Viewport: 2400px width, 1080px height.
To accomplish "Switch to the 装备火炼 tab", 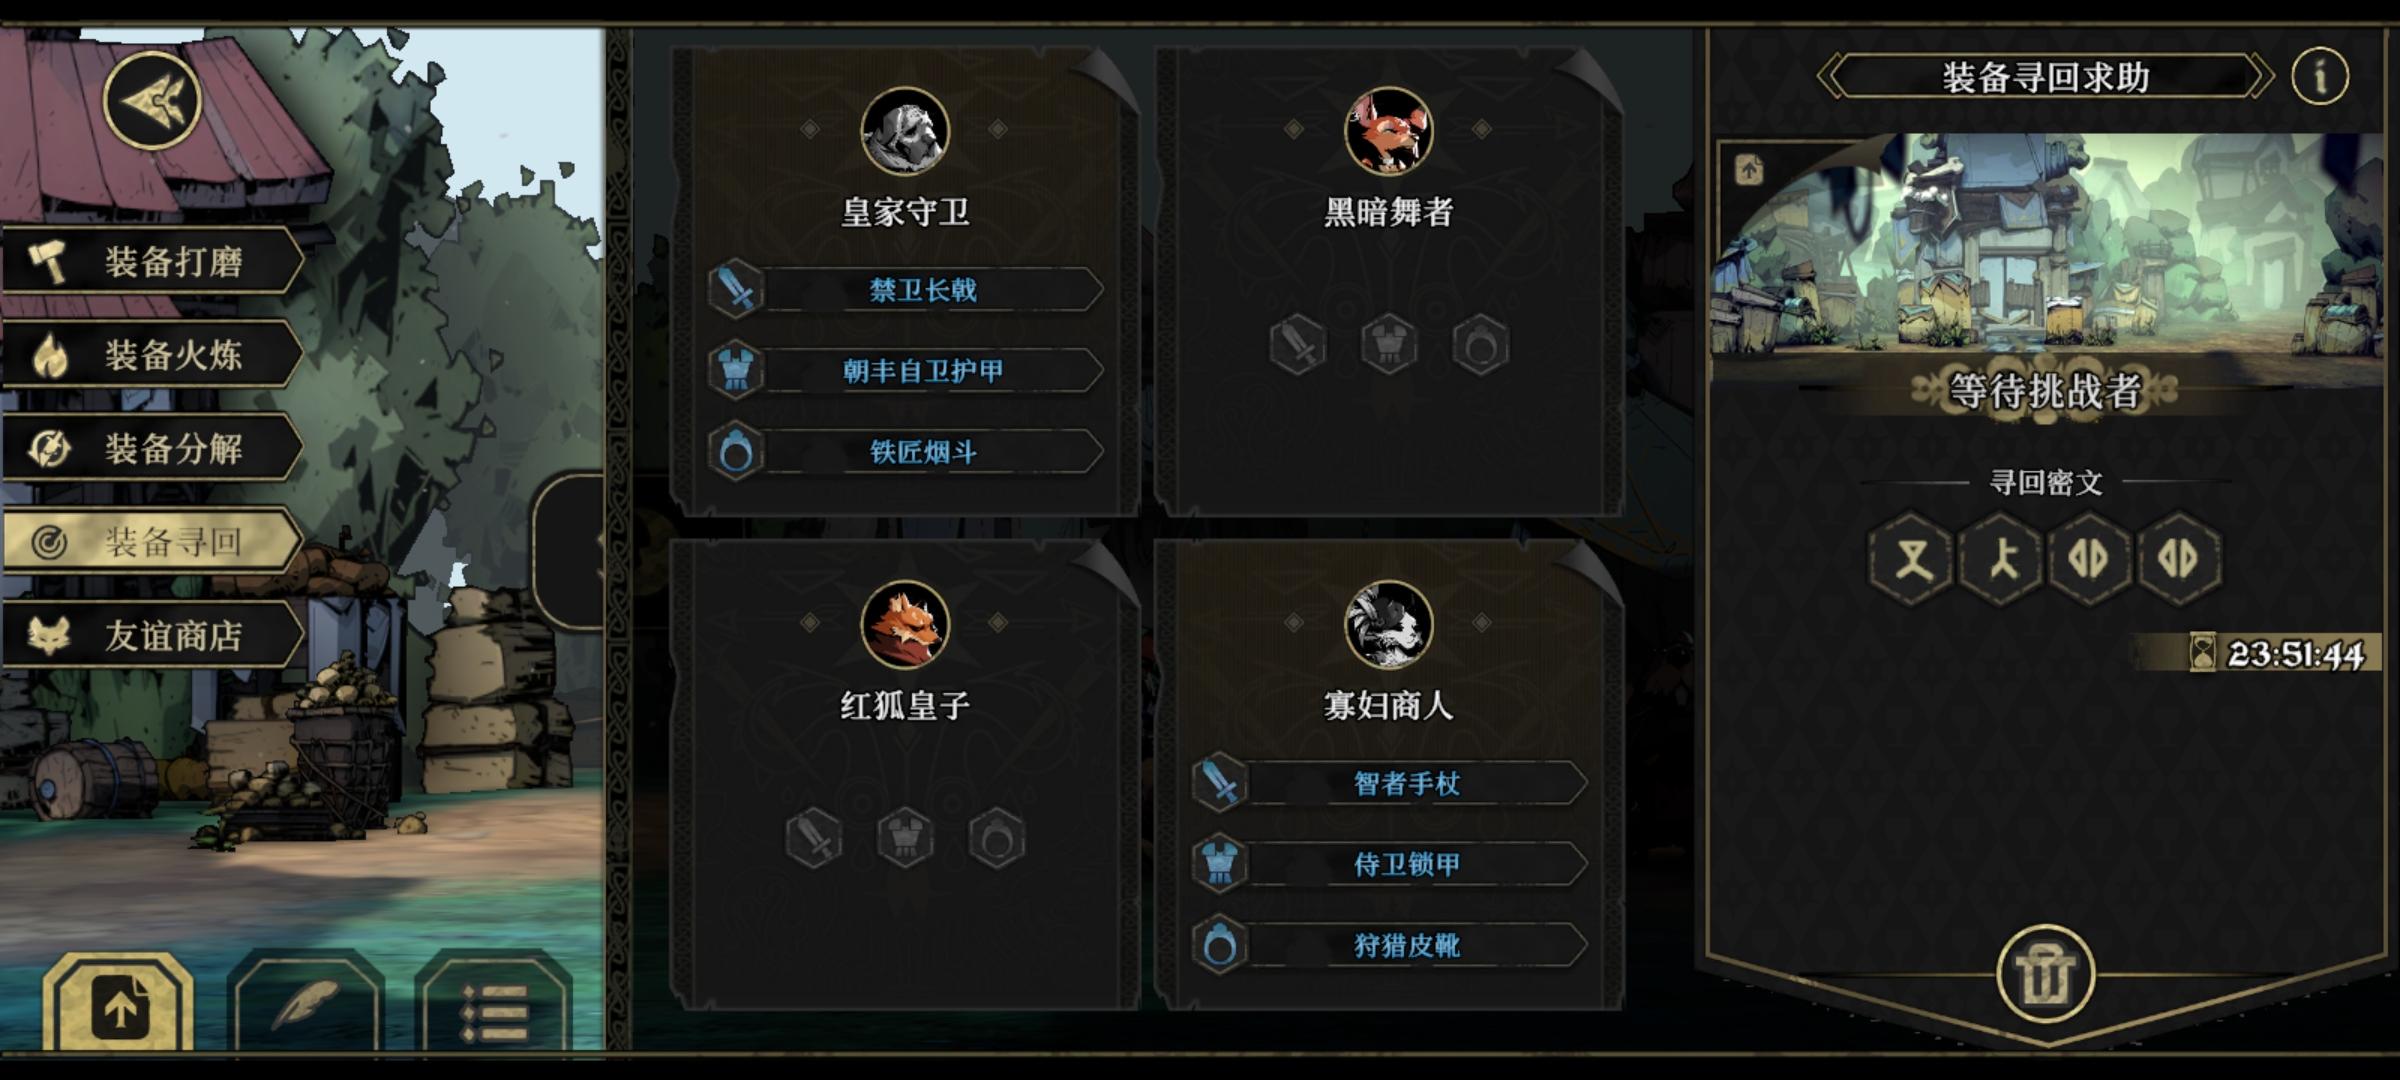I will 152,354.
